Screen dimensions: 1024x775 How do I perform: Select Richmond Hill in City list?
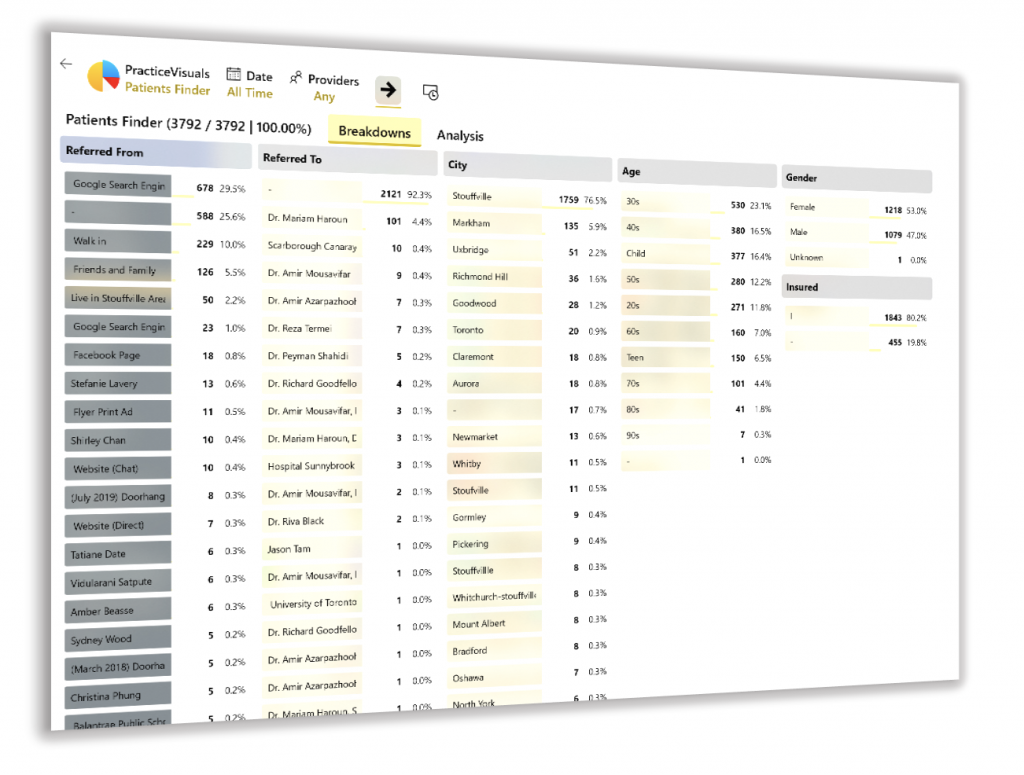point(493,276)
